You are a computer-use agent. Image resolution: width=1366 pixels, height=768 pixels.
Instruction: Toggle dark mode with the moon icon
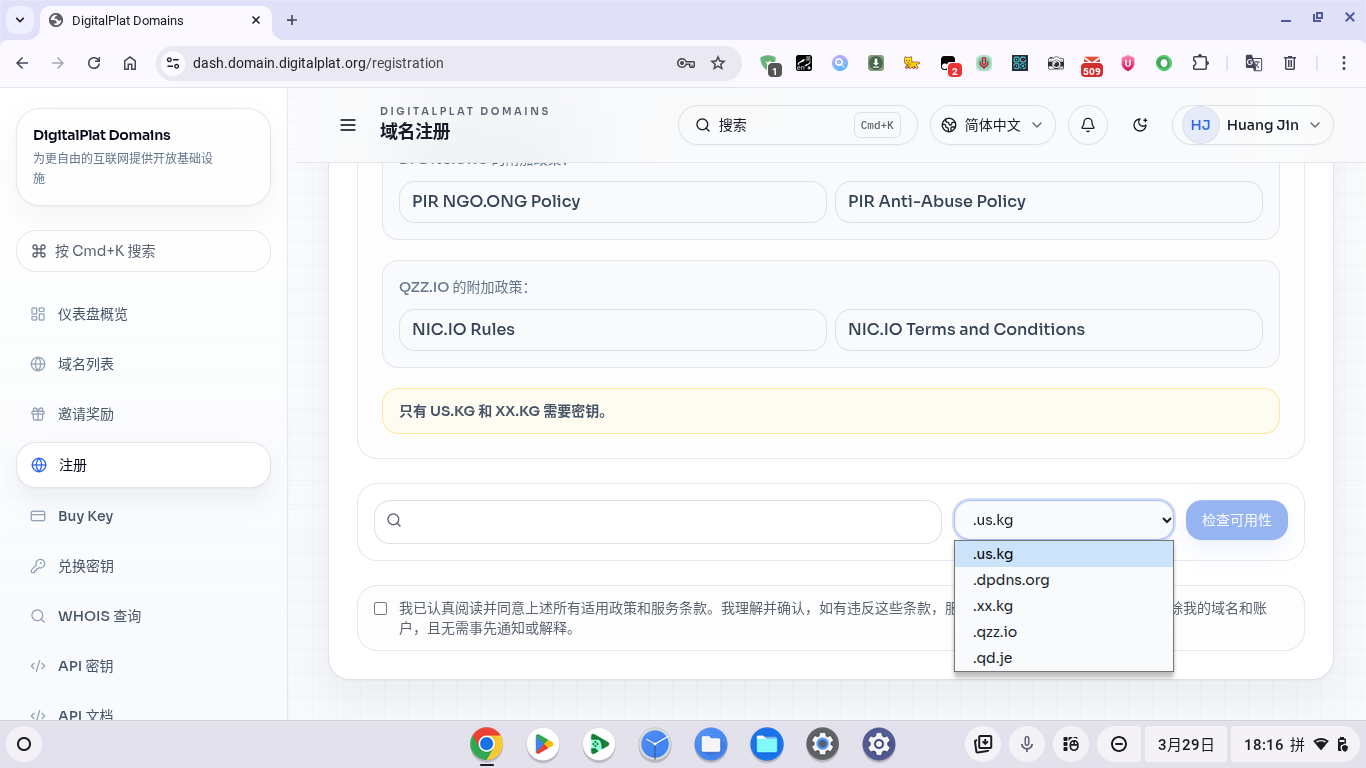(x=1140, y=125)
